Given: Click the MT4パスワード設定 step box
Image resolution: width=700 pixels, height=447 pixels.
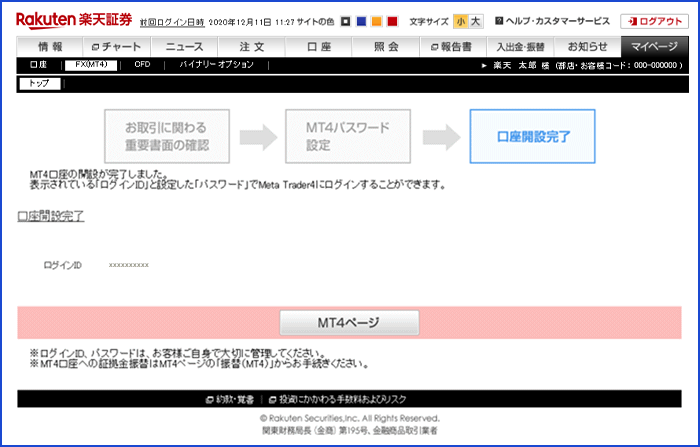Looking at the screenshot, I should (x=348, y=136).
